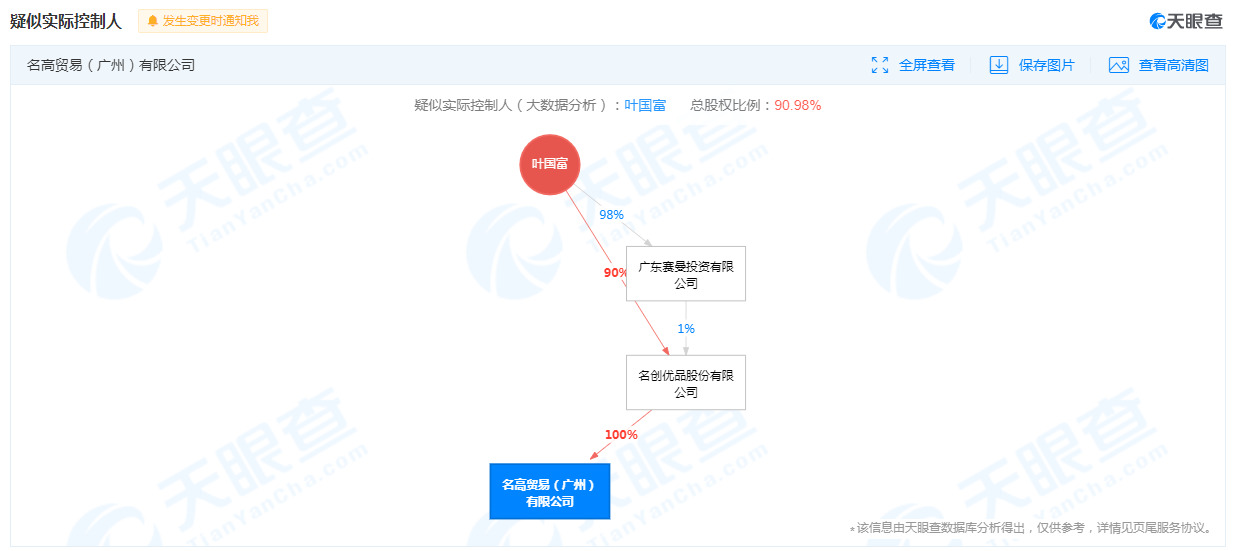Click the bell notification icon
Screen dimensions: 1238x551
[153, 20]
